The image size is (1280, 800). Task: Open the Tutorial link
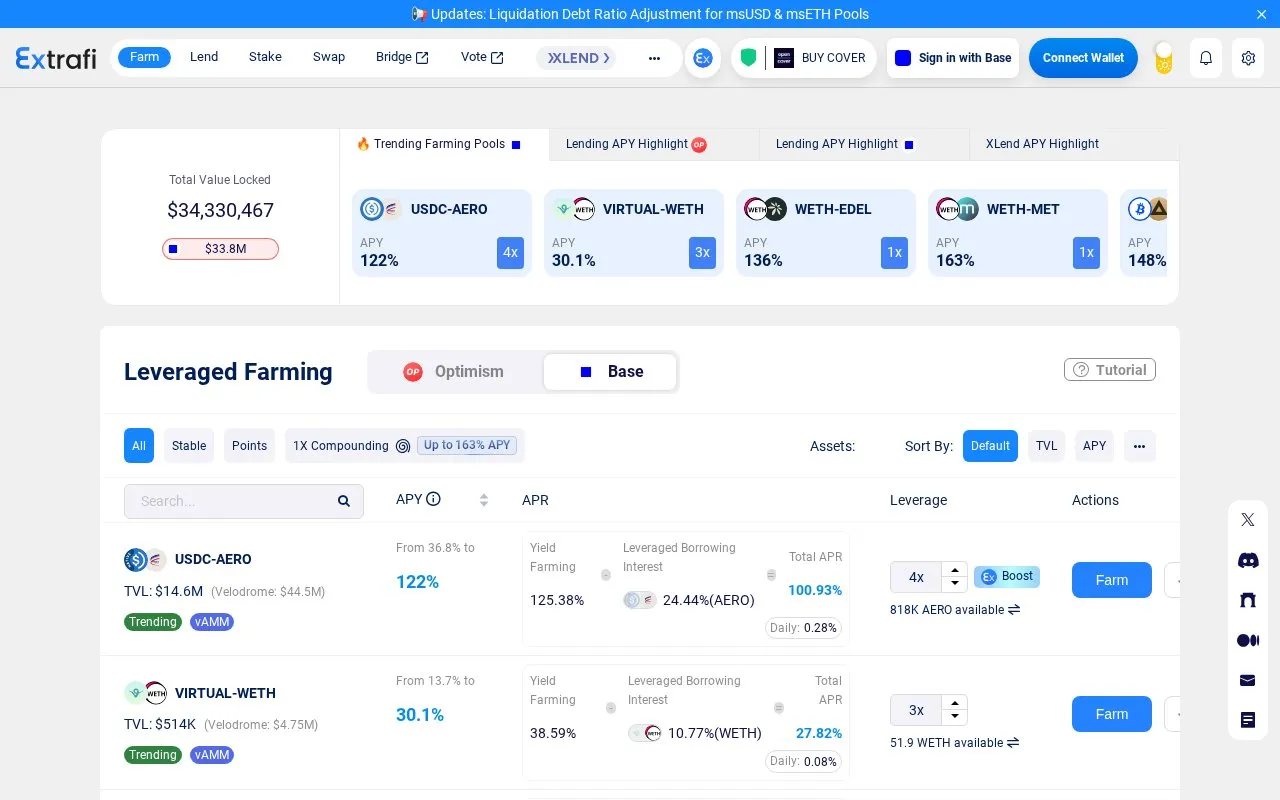tap(1110, 370)
